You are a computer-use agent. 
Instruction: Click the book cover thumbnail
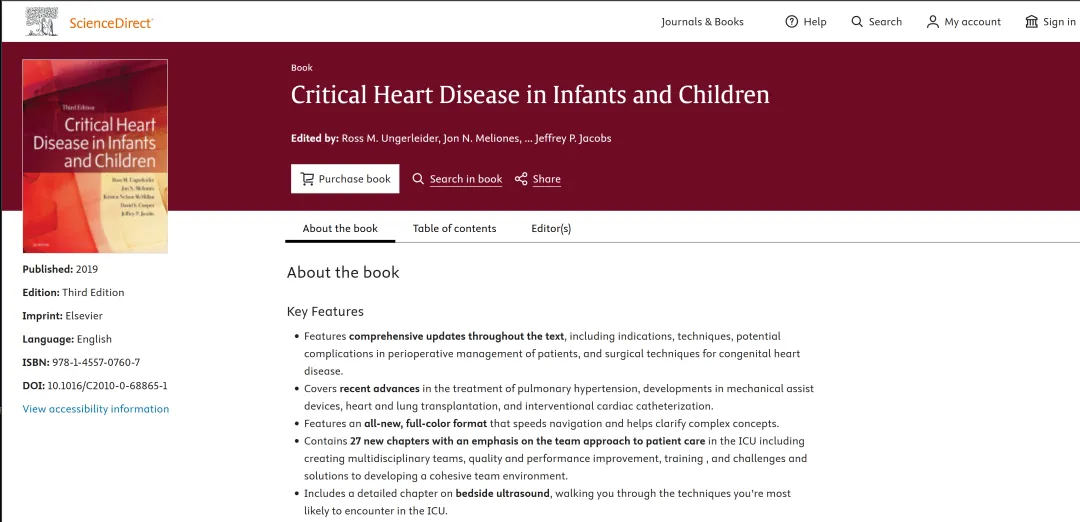coord(95,156)
